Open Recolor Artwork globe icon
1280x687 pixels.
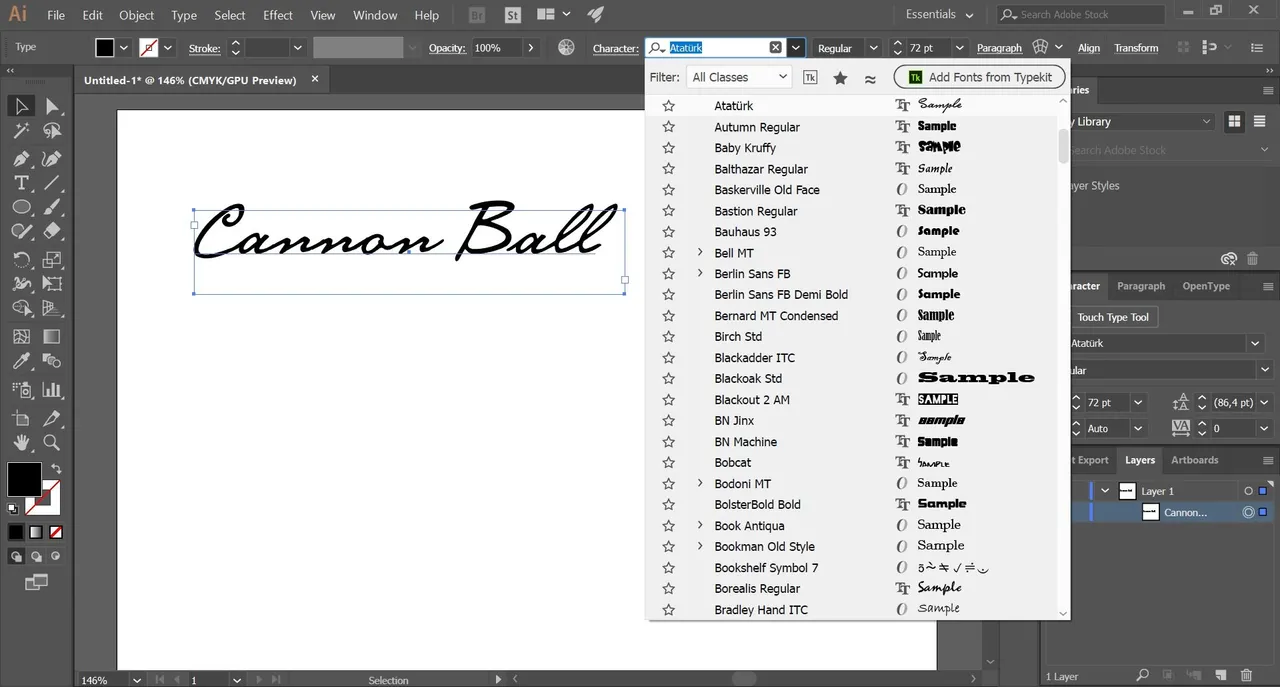[x=566, y=47]
